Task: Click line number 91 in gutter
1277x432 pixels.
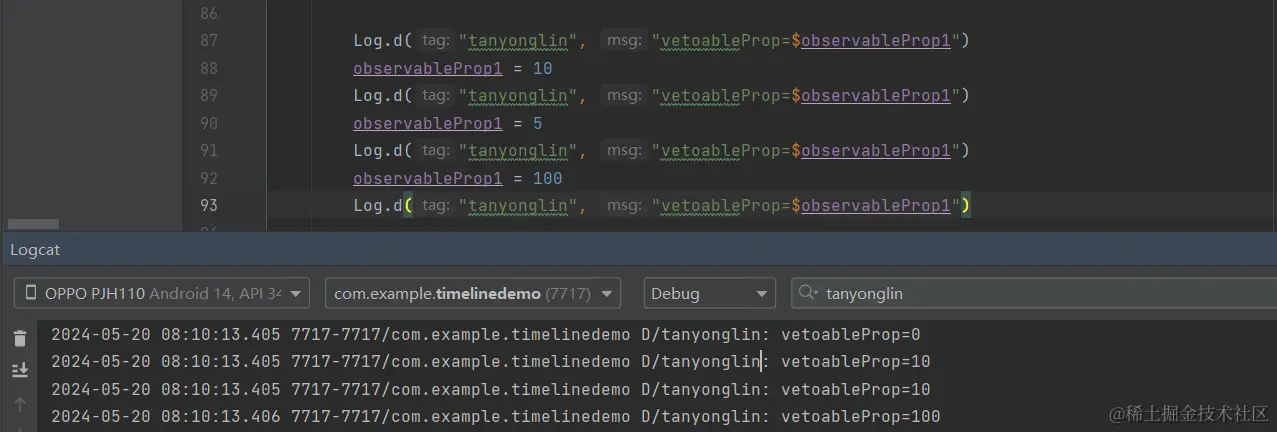Action: coord(208,151)
